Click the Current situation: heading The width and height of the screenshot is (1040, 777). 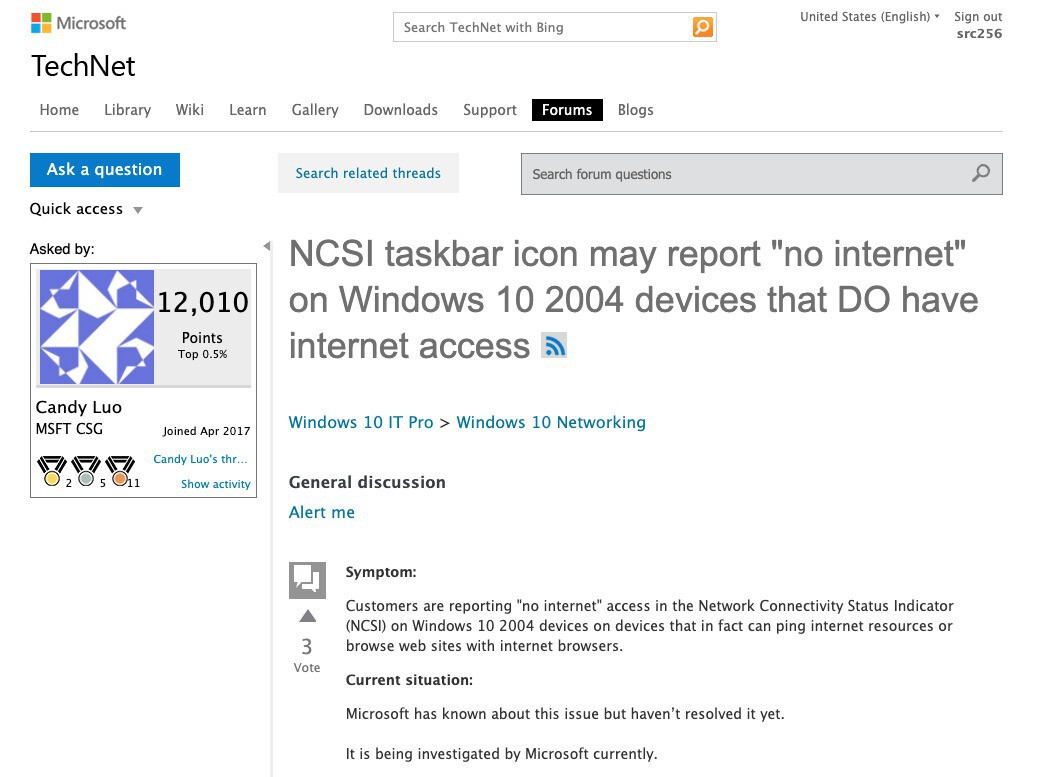pos(409,680)
